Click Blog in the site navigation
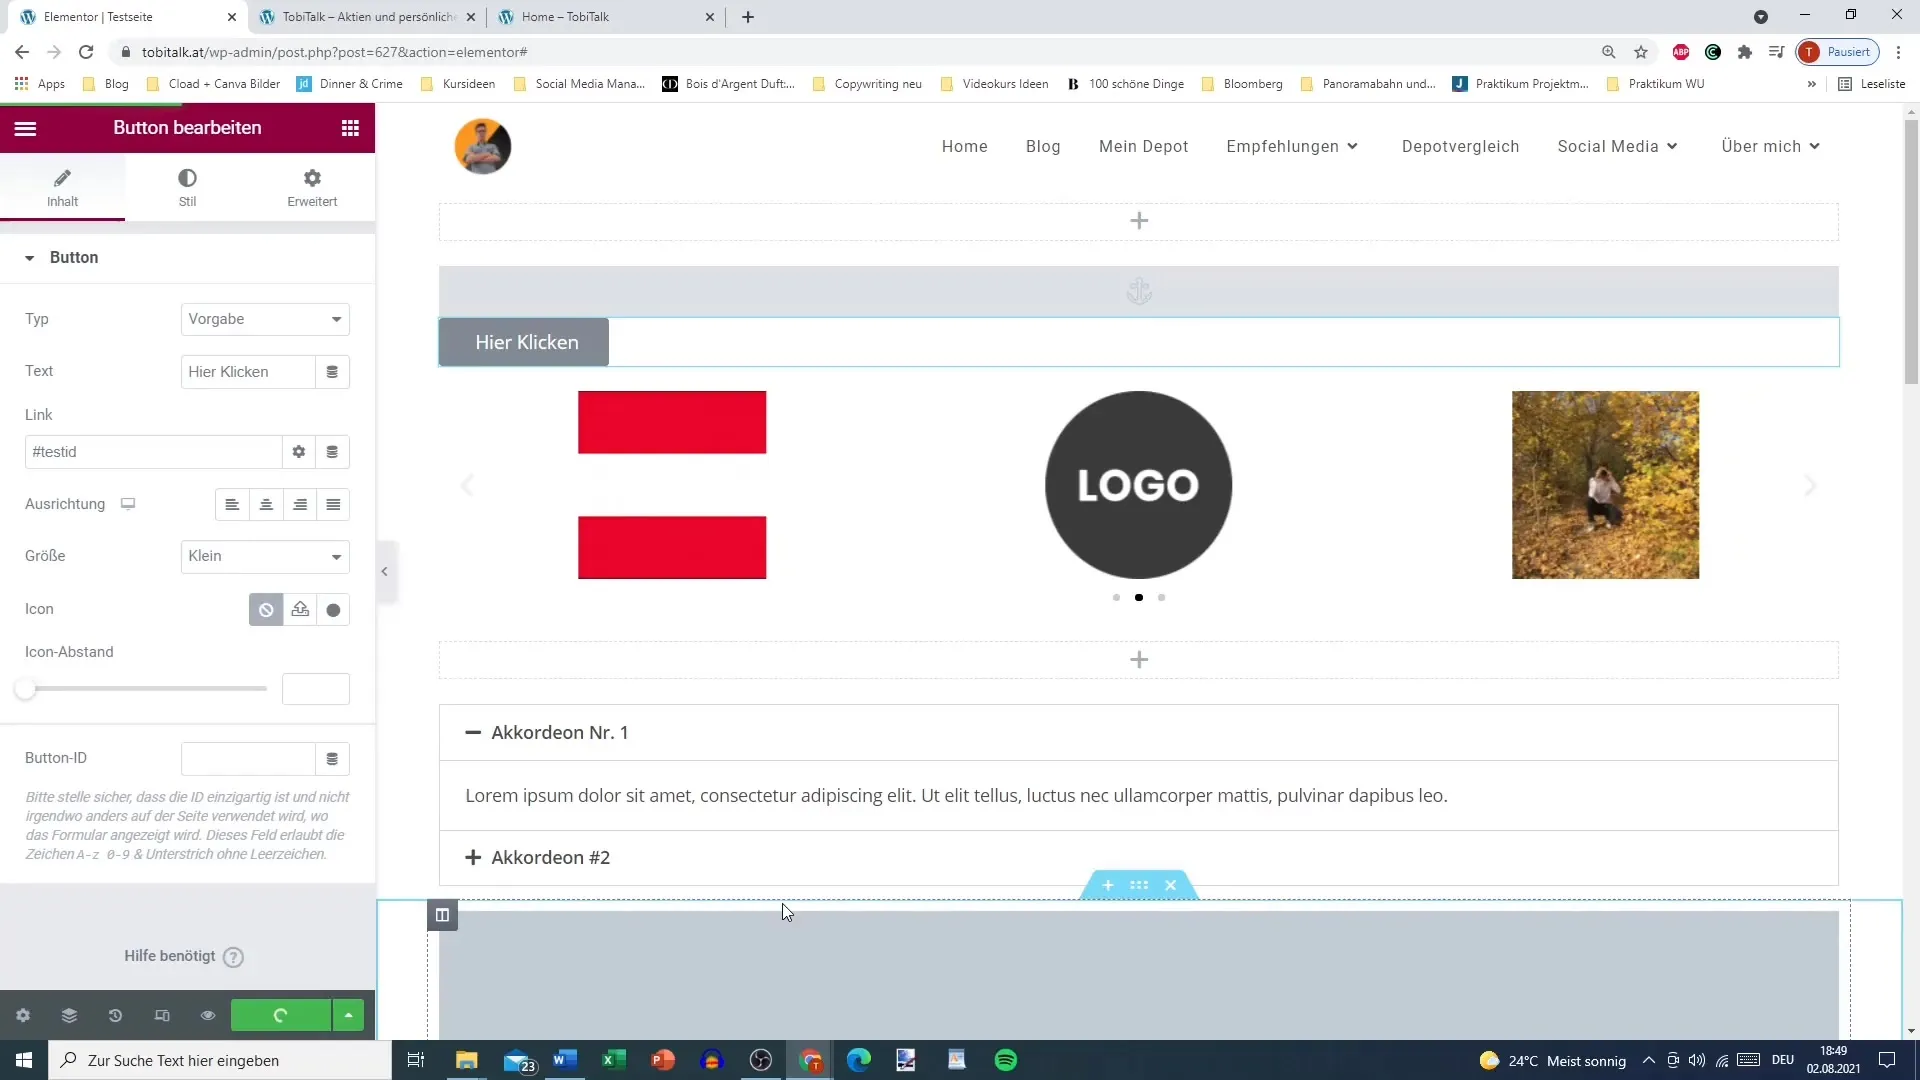 point(1043,146)
